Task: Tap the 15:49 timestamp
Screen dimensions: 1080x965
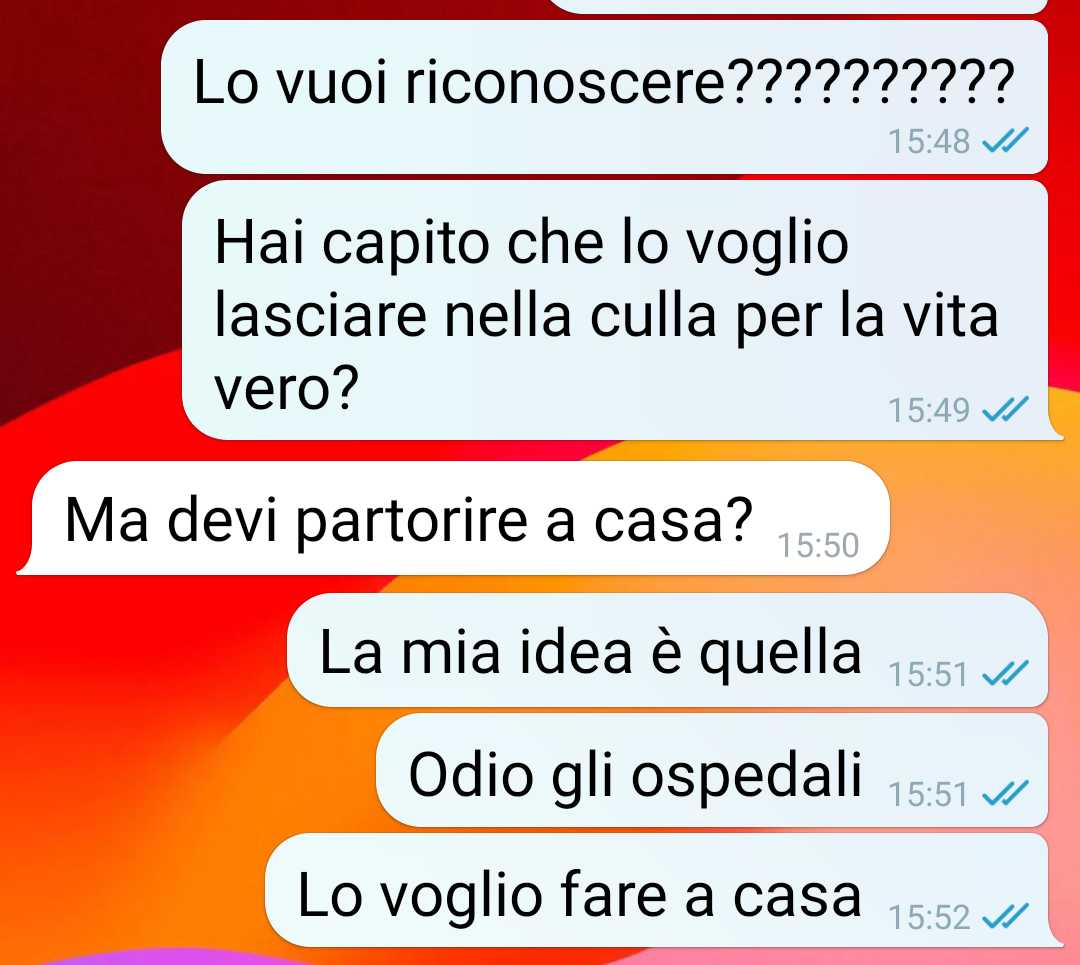Action: point(928,410)
